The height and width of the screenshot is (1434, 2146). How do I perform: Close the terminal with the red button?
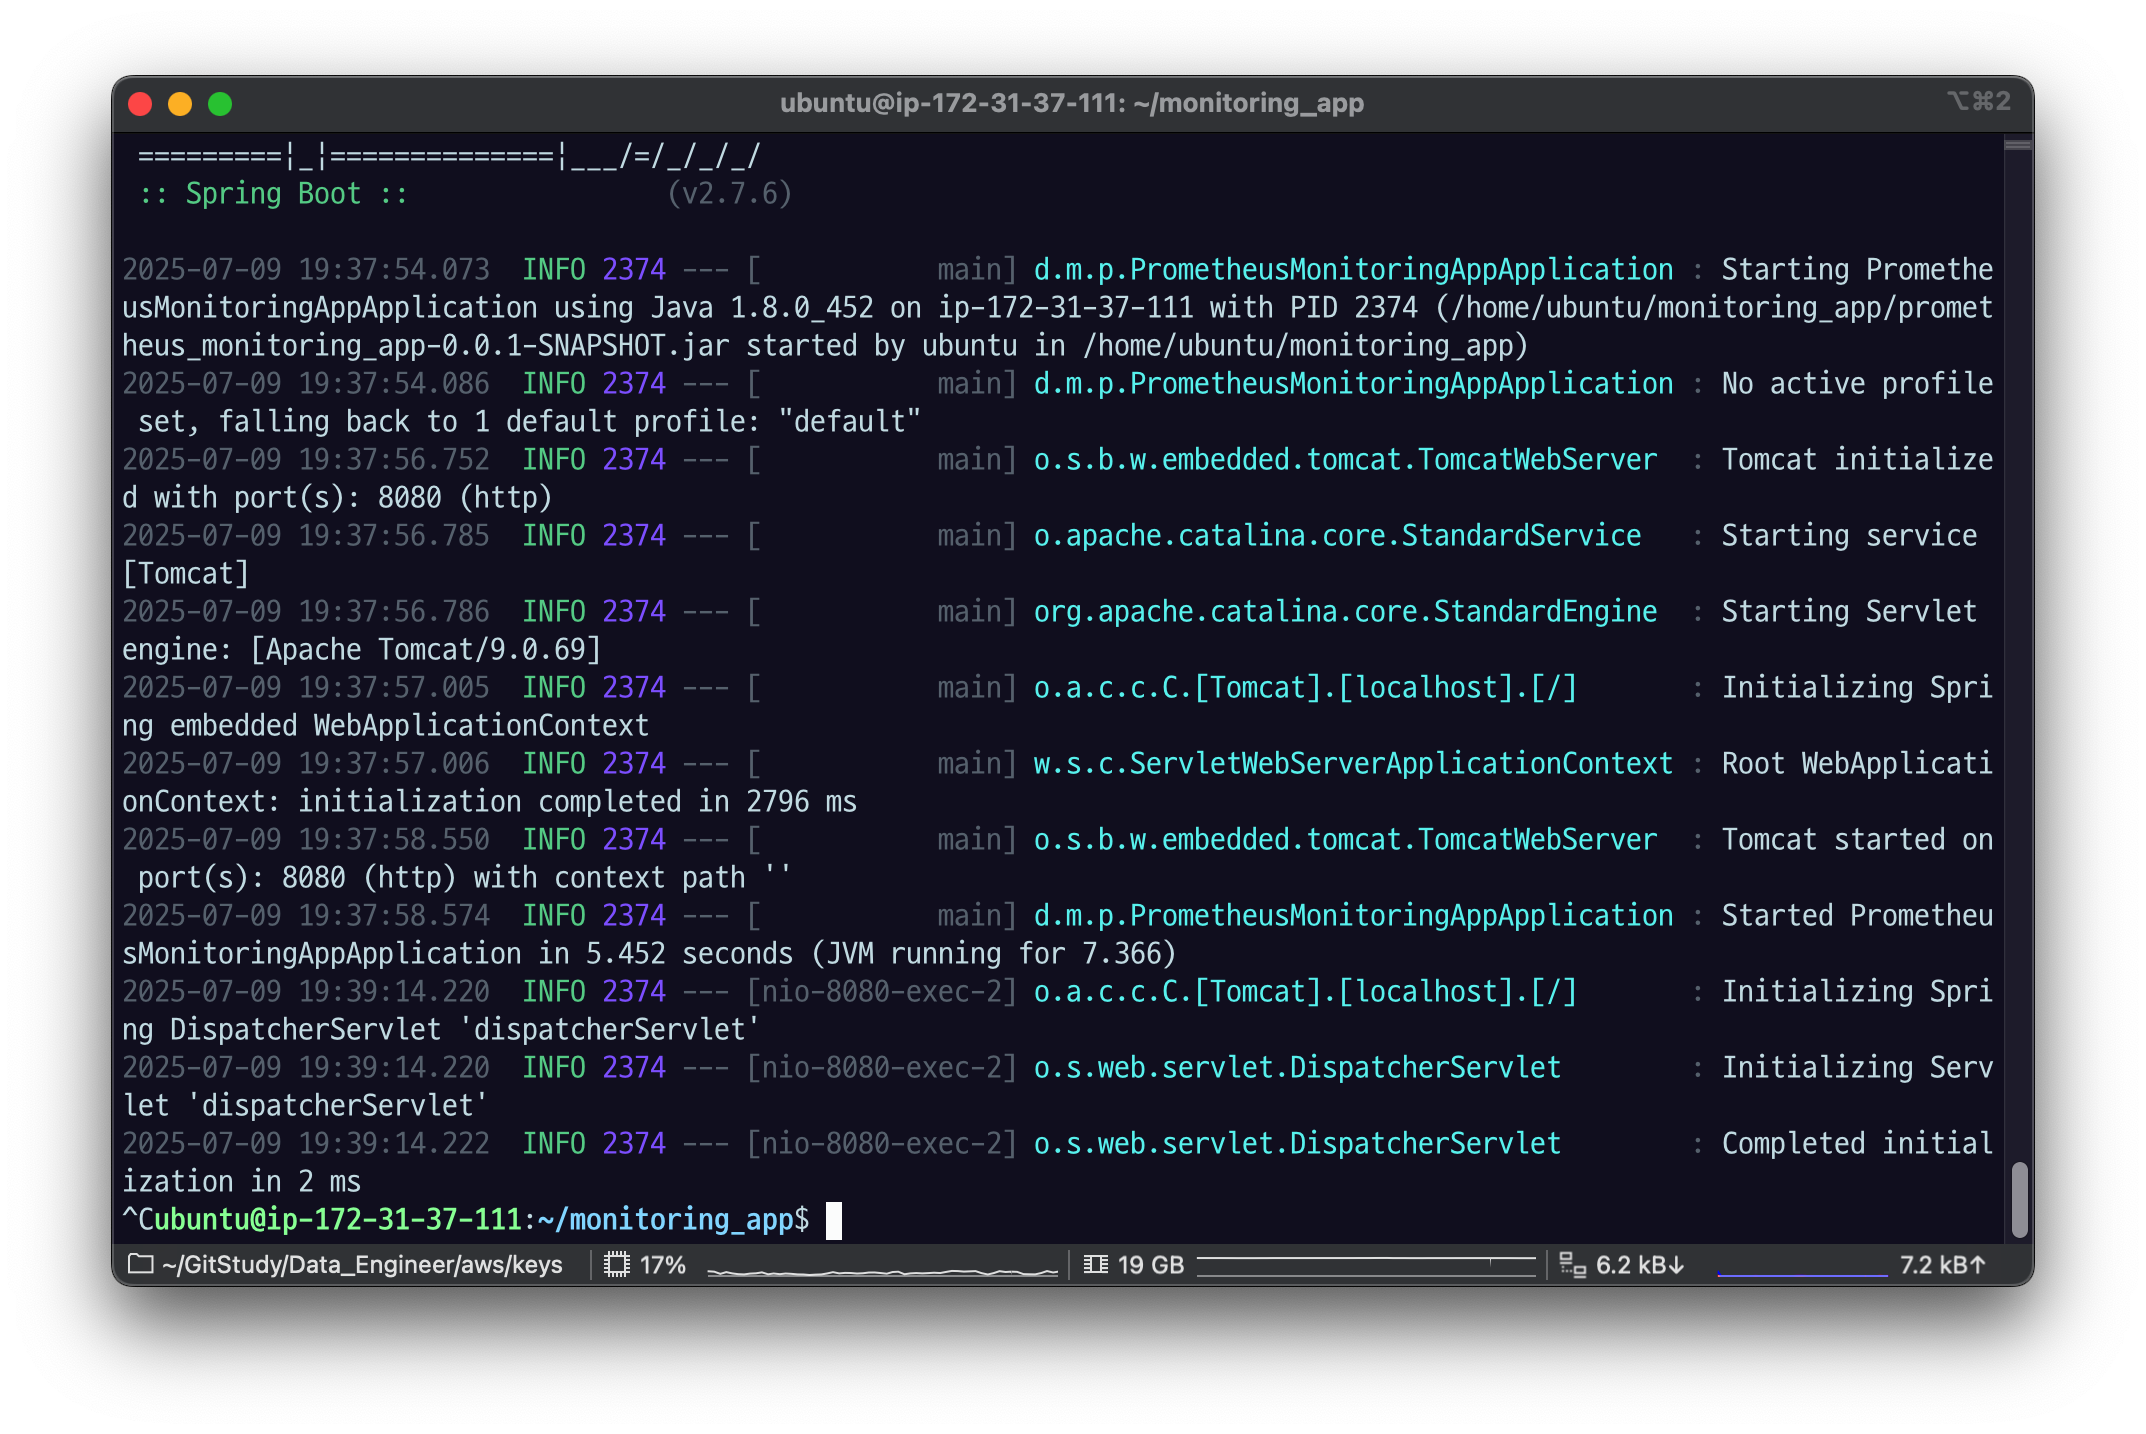coord(140,104)
